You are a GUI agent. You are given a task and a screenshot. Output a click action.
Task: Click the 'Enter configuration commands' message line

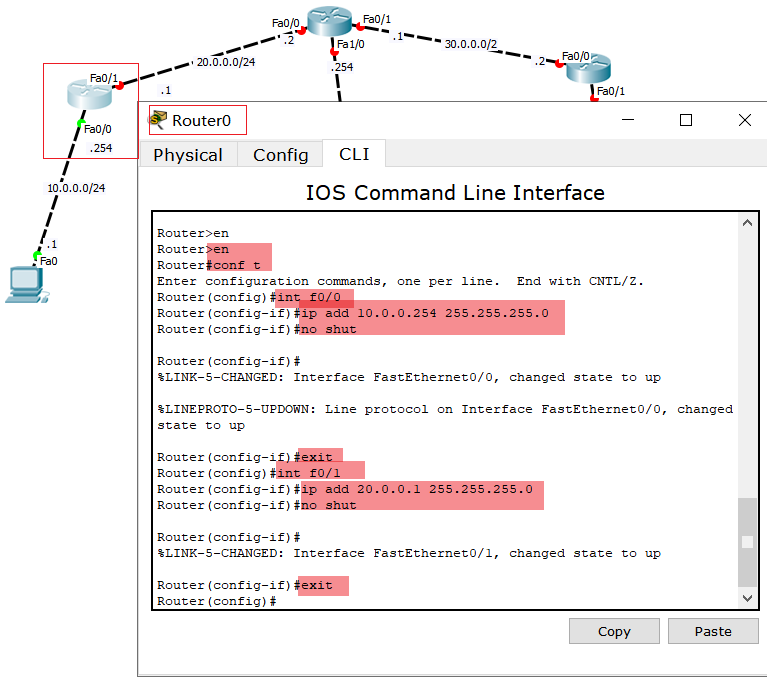tap(400, 281)
